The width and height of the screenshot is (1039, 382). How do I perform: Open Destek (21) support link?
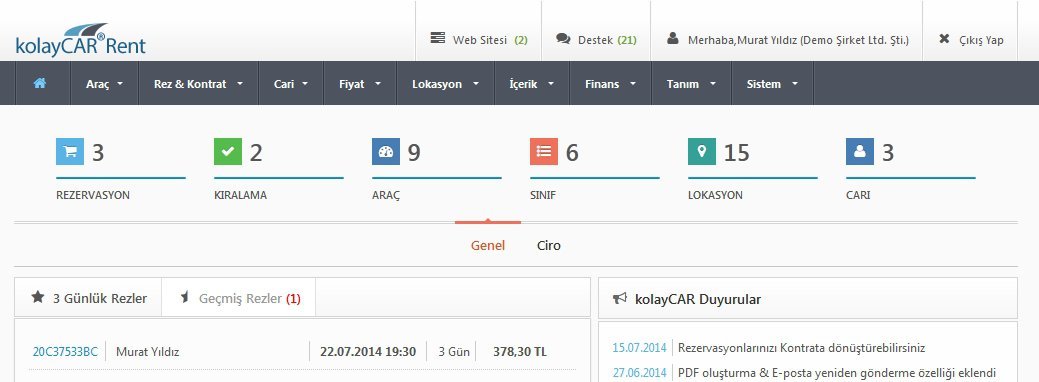point(596,40)
